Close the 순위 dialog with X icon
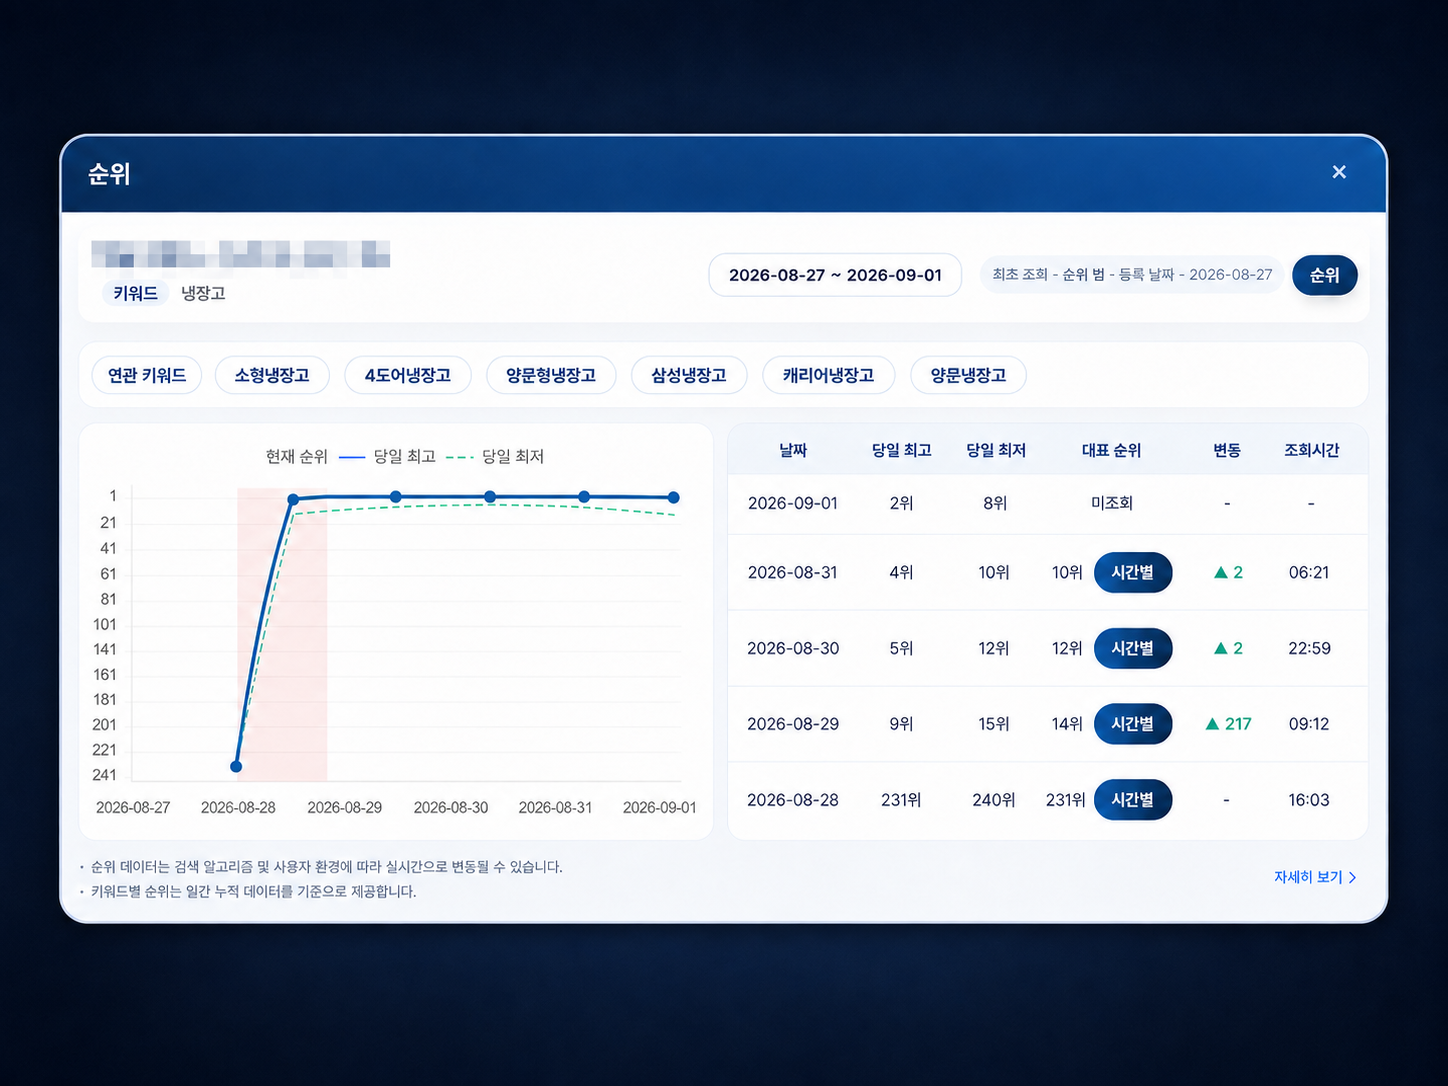 pos(1339,172)
